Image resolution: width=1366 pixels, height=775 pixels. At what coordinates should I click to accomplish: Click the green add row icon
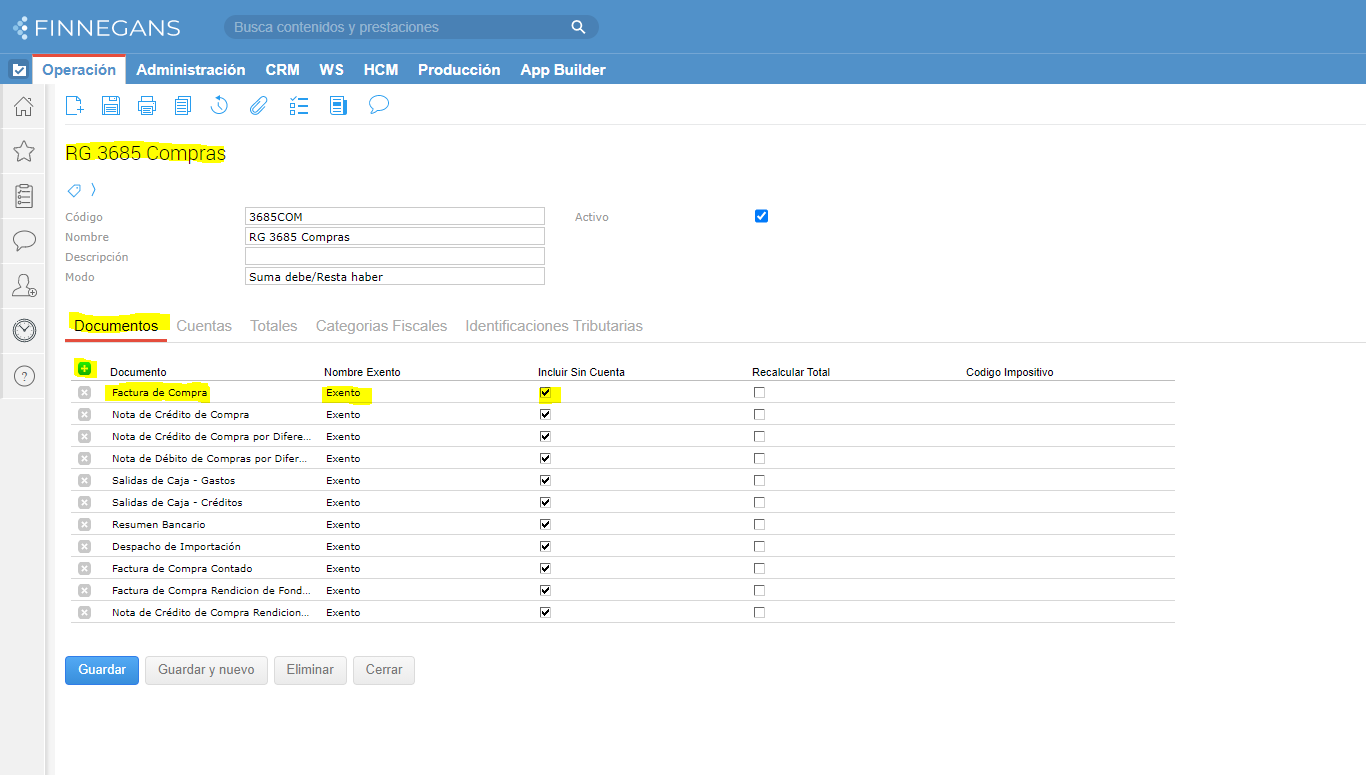(x=84, y=369)
